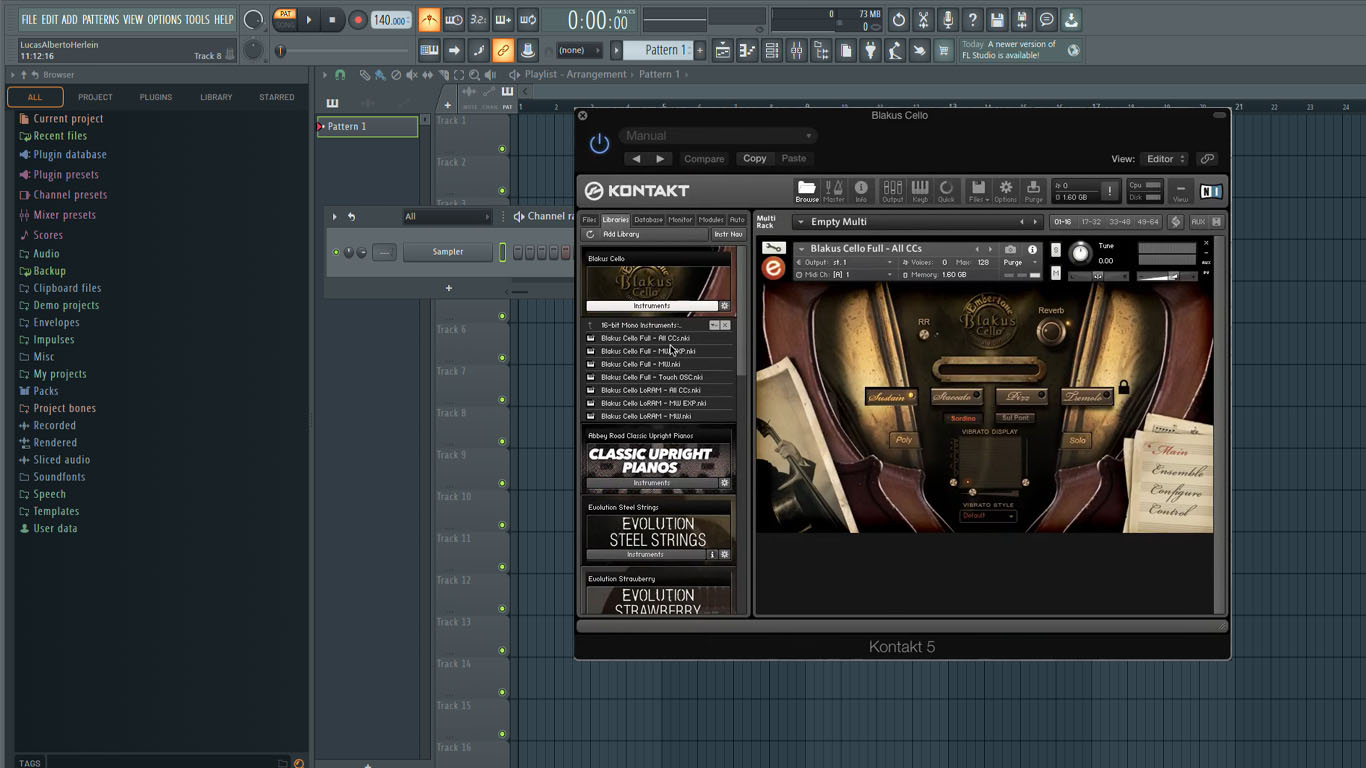
Task: Click the Sampler channel button
Action: click(x=448, y=252)
